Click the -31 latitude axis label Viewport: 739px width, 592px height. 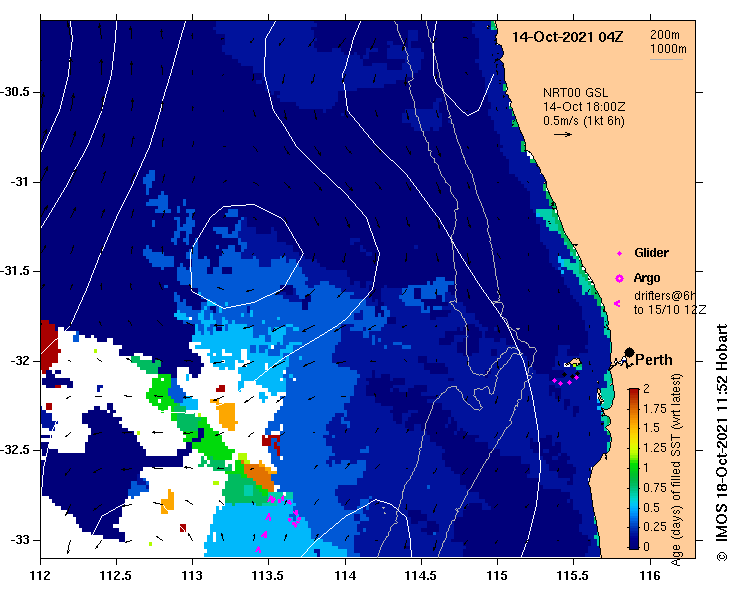click(x=19, y=181)
